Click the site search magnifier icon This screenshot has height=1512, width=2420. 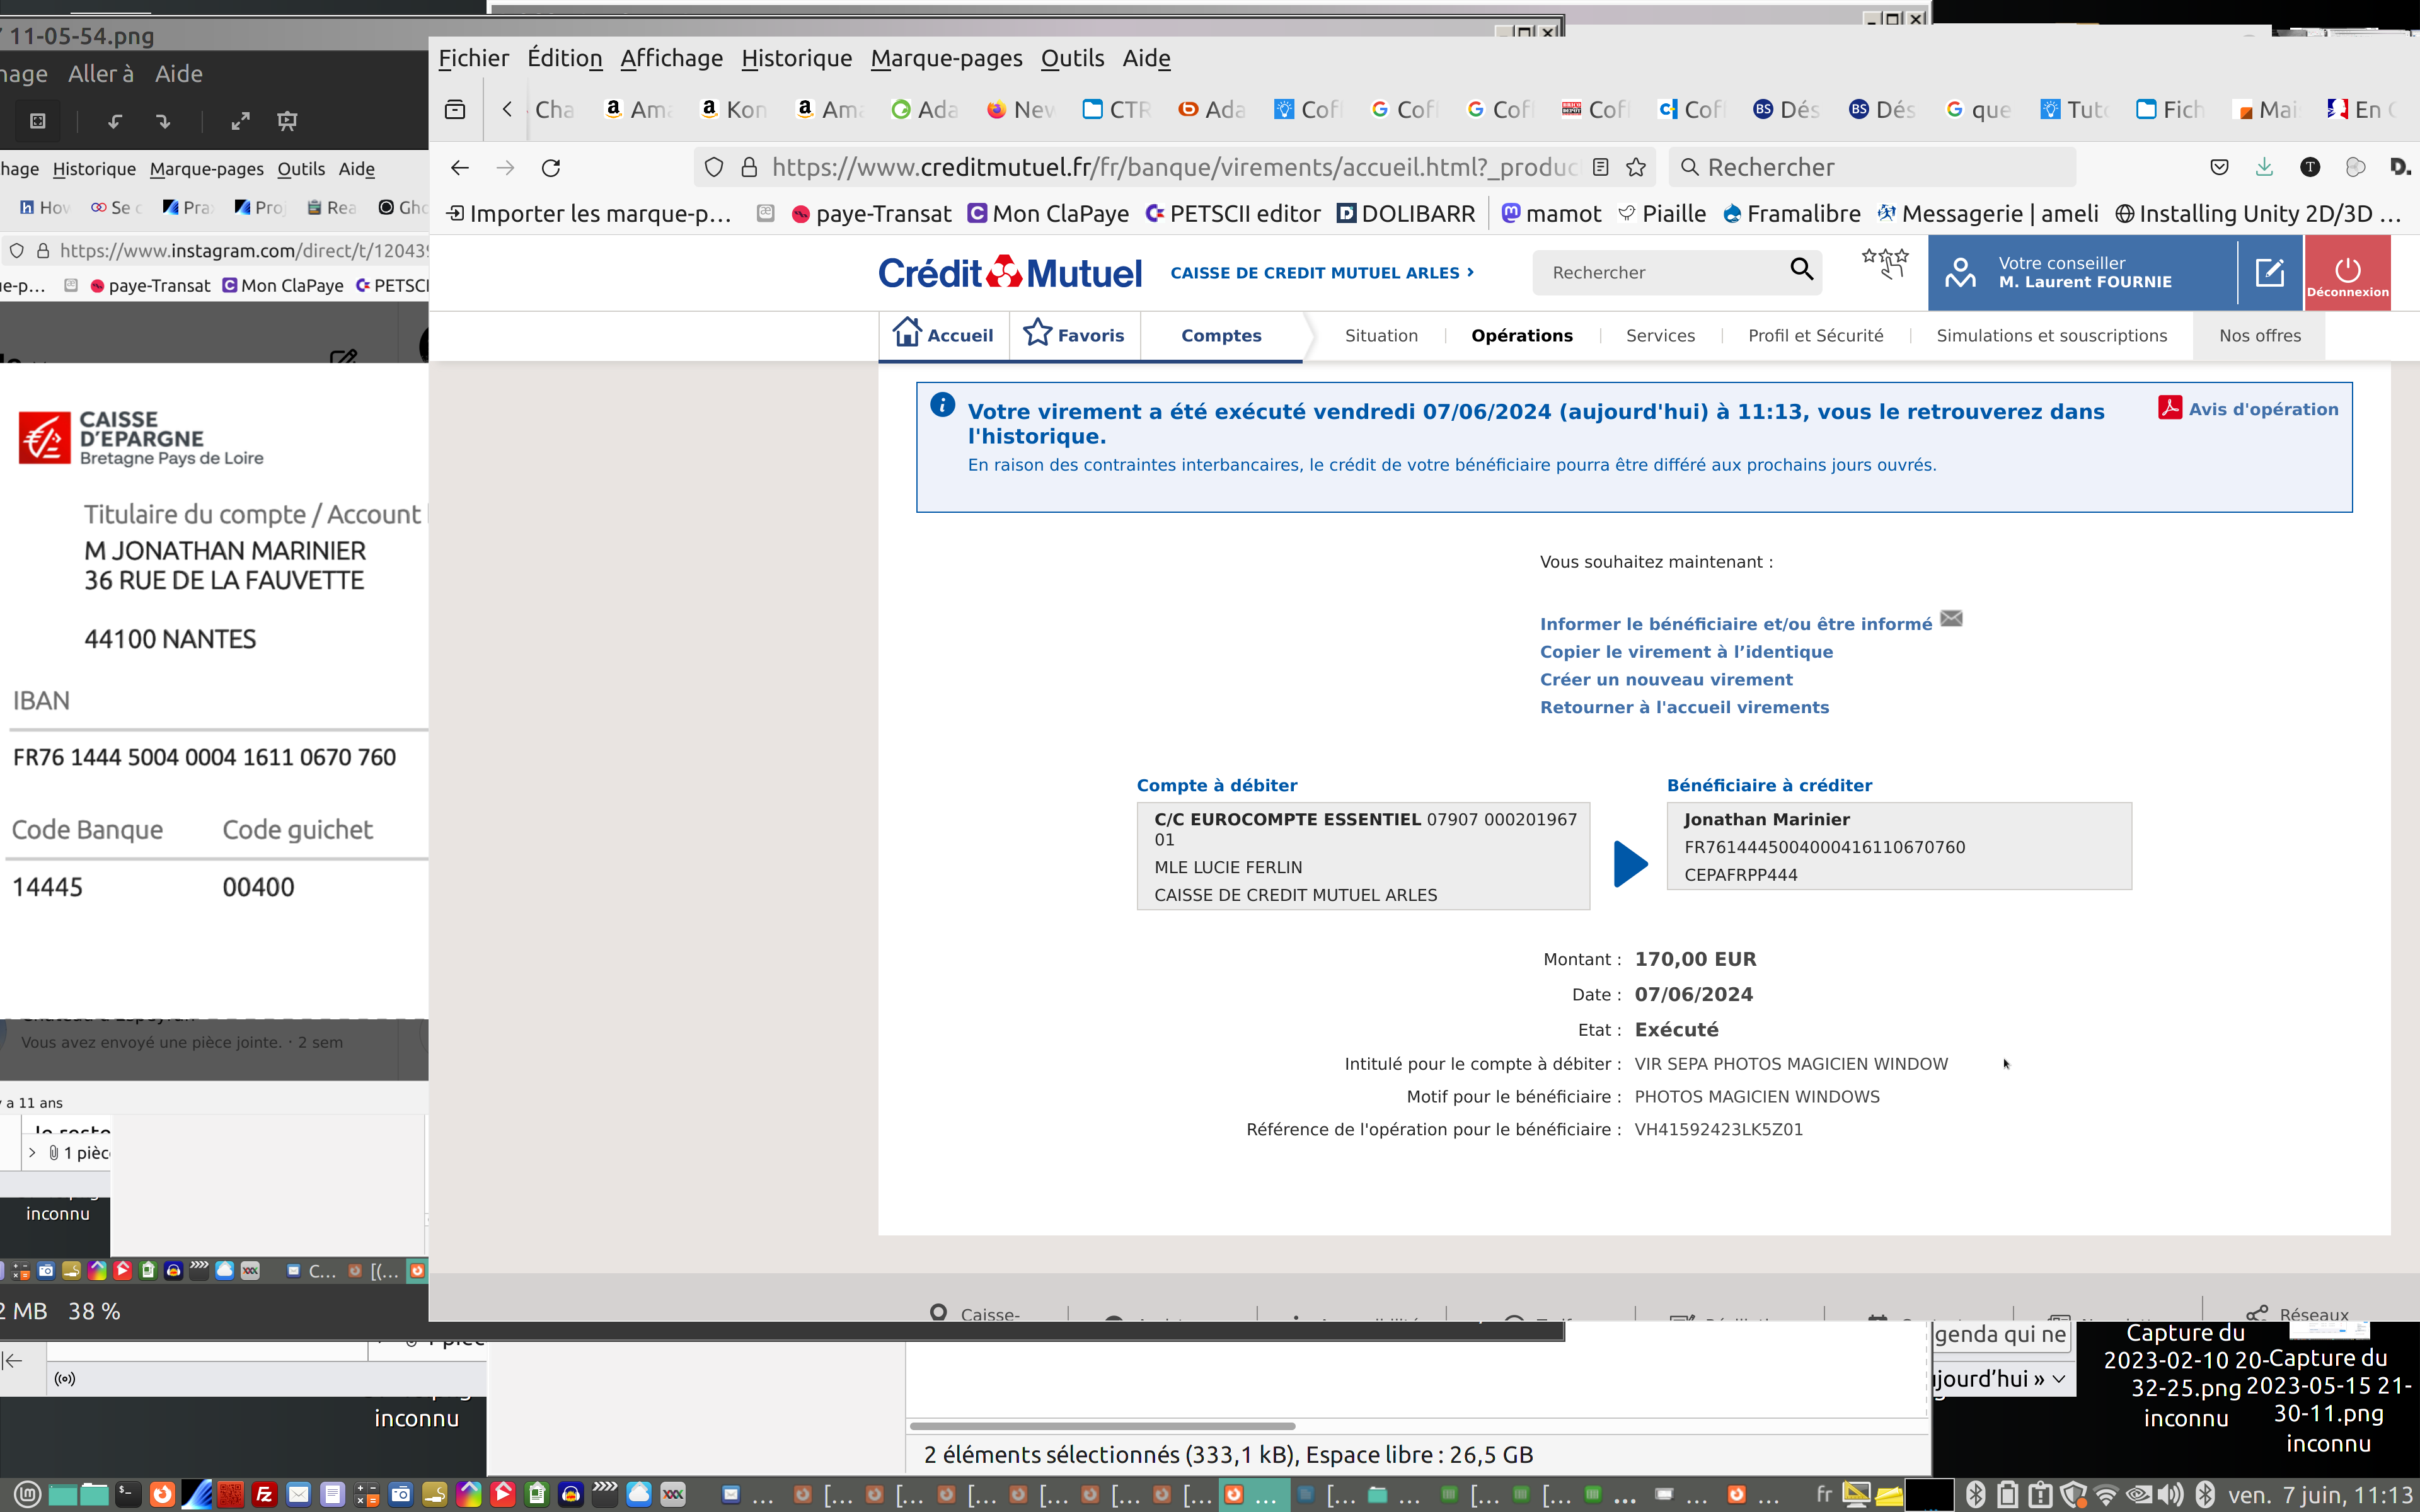pyautogui.click(x=1801, y=270)
